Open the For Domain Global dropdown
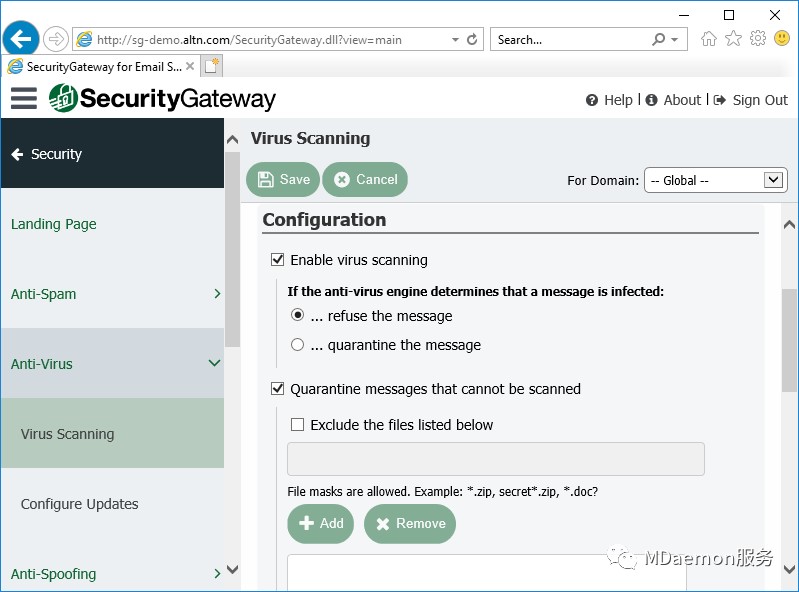The height and width of the screenshot is (592, 799). click(x=716, y=180)
